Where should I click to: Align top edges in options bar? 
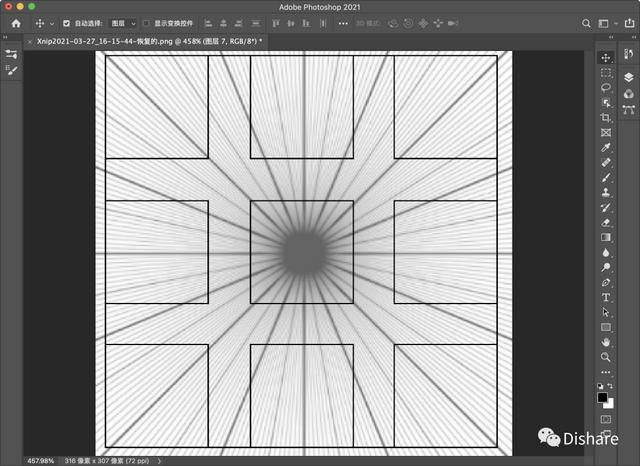(276, 24)
